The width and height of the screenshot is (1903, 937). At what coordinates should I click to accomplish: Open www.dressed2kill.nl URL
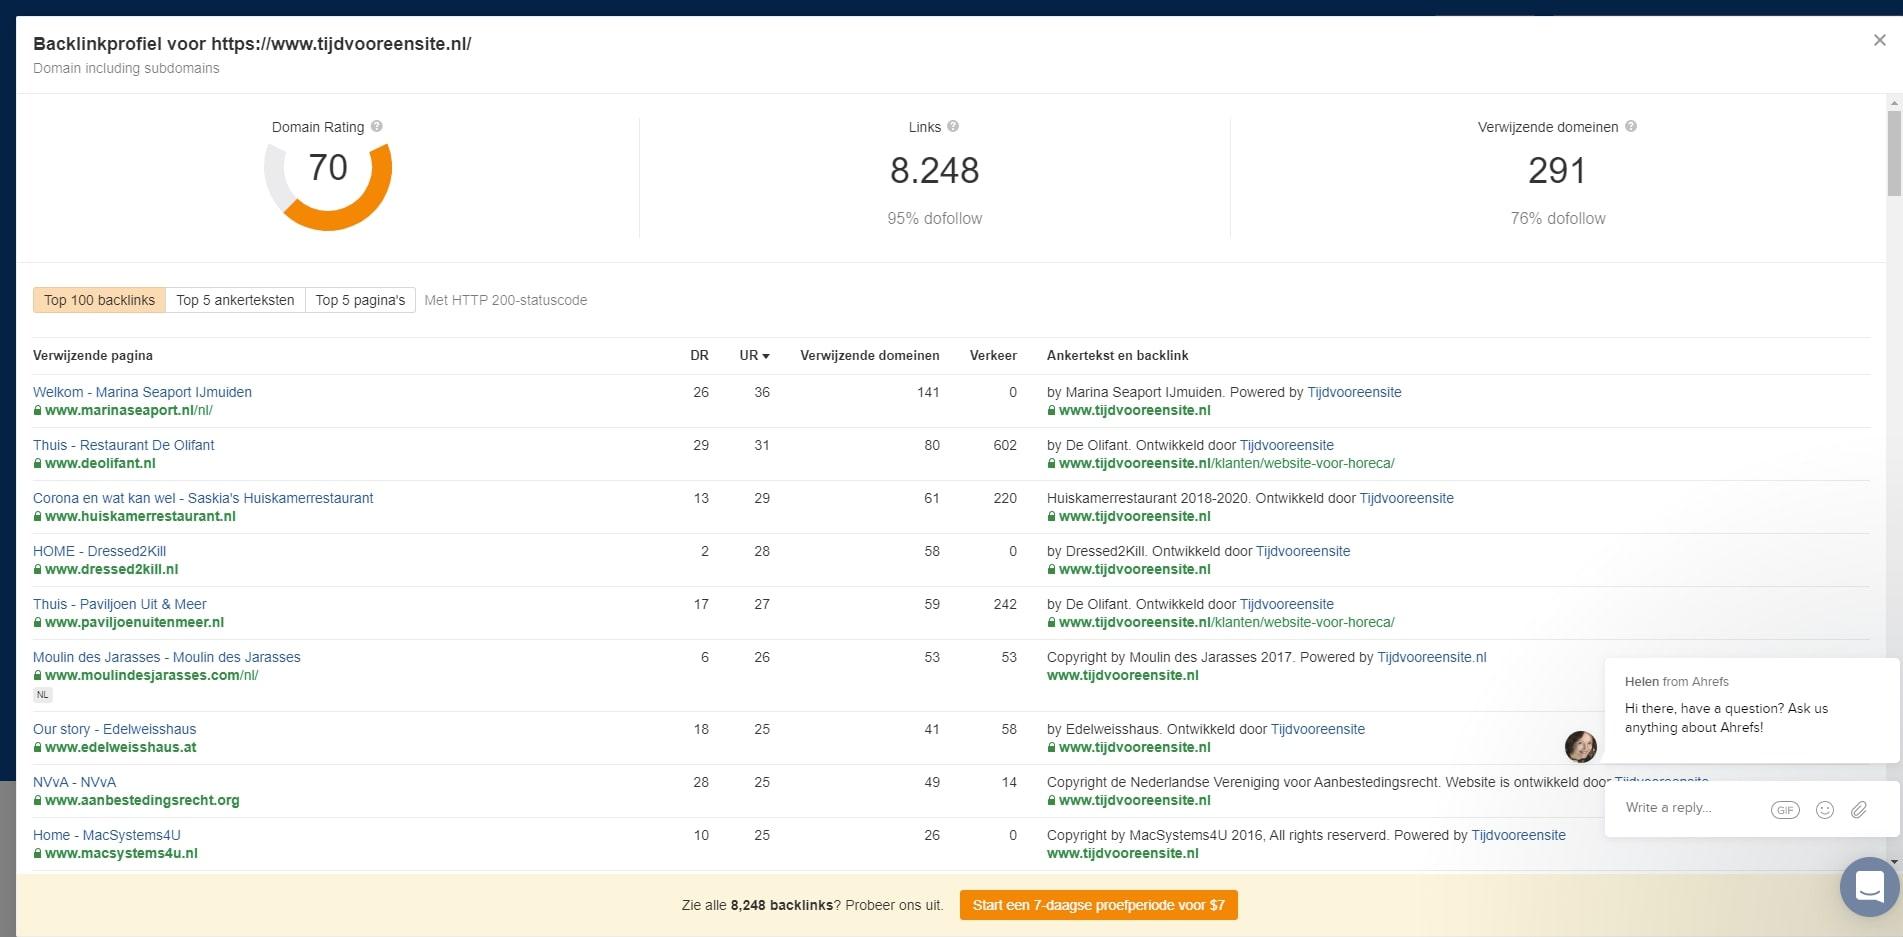(111, 569)
